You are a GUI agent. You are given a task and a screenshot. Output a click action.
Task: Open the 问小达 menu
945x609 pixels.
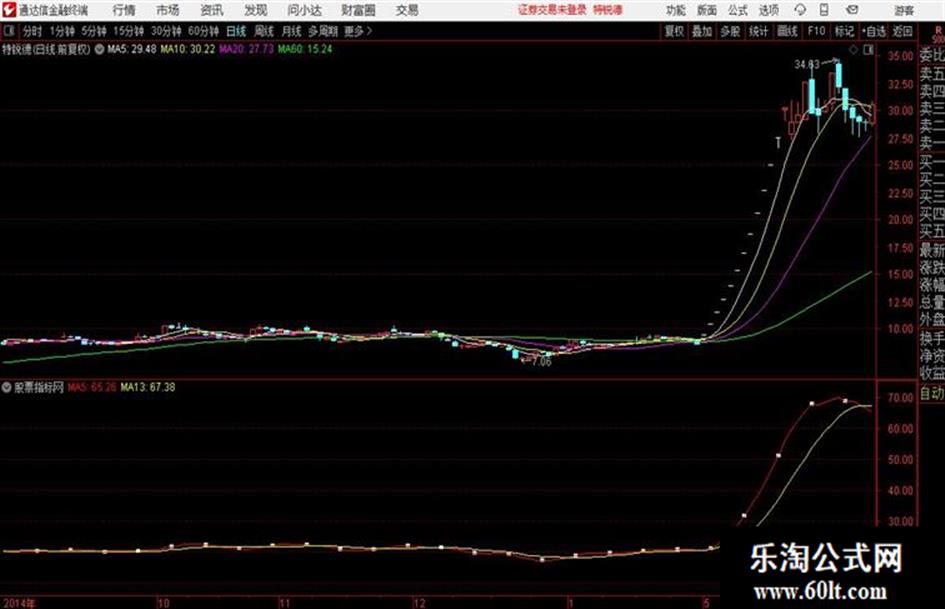304,10
